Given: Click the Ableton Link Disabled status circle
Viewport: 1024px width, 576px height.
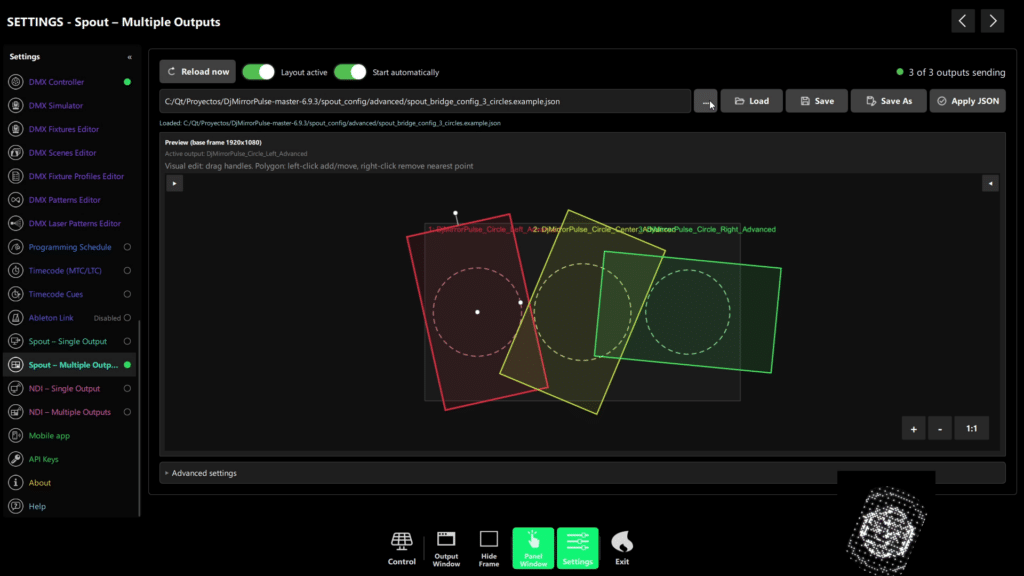Looking at the screenshot, I should pyautogui.click(x=127, y=317).
